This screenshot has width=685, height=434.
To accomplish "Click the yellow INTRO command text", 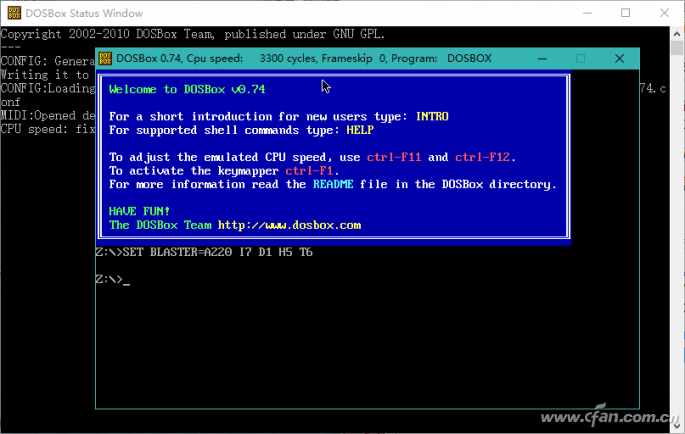I will [x=432, y=116].
